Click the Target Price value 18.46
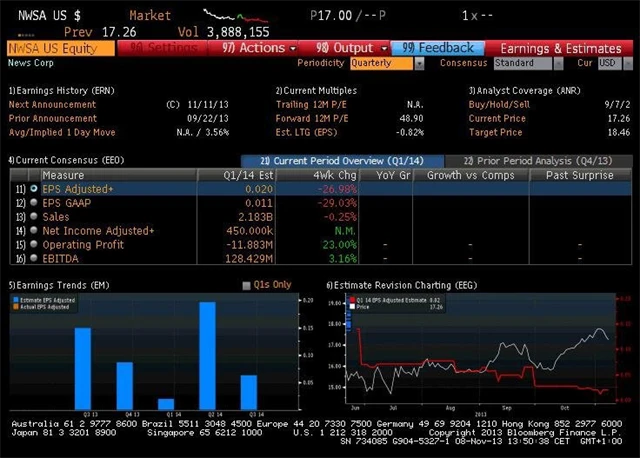 619,132
